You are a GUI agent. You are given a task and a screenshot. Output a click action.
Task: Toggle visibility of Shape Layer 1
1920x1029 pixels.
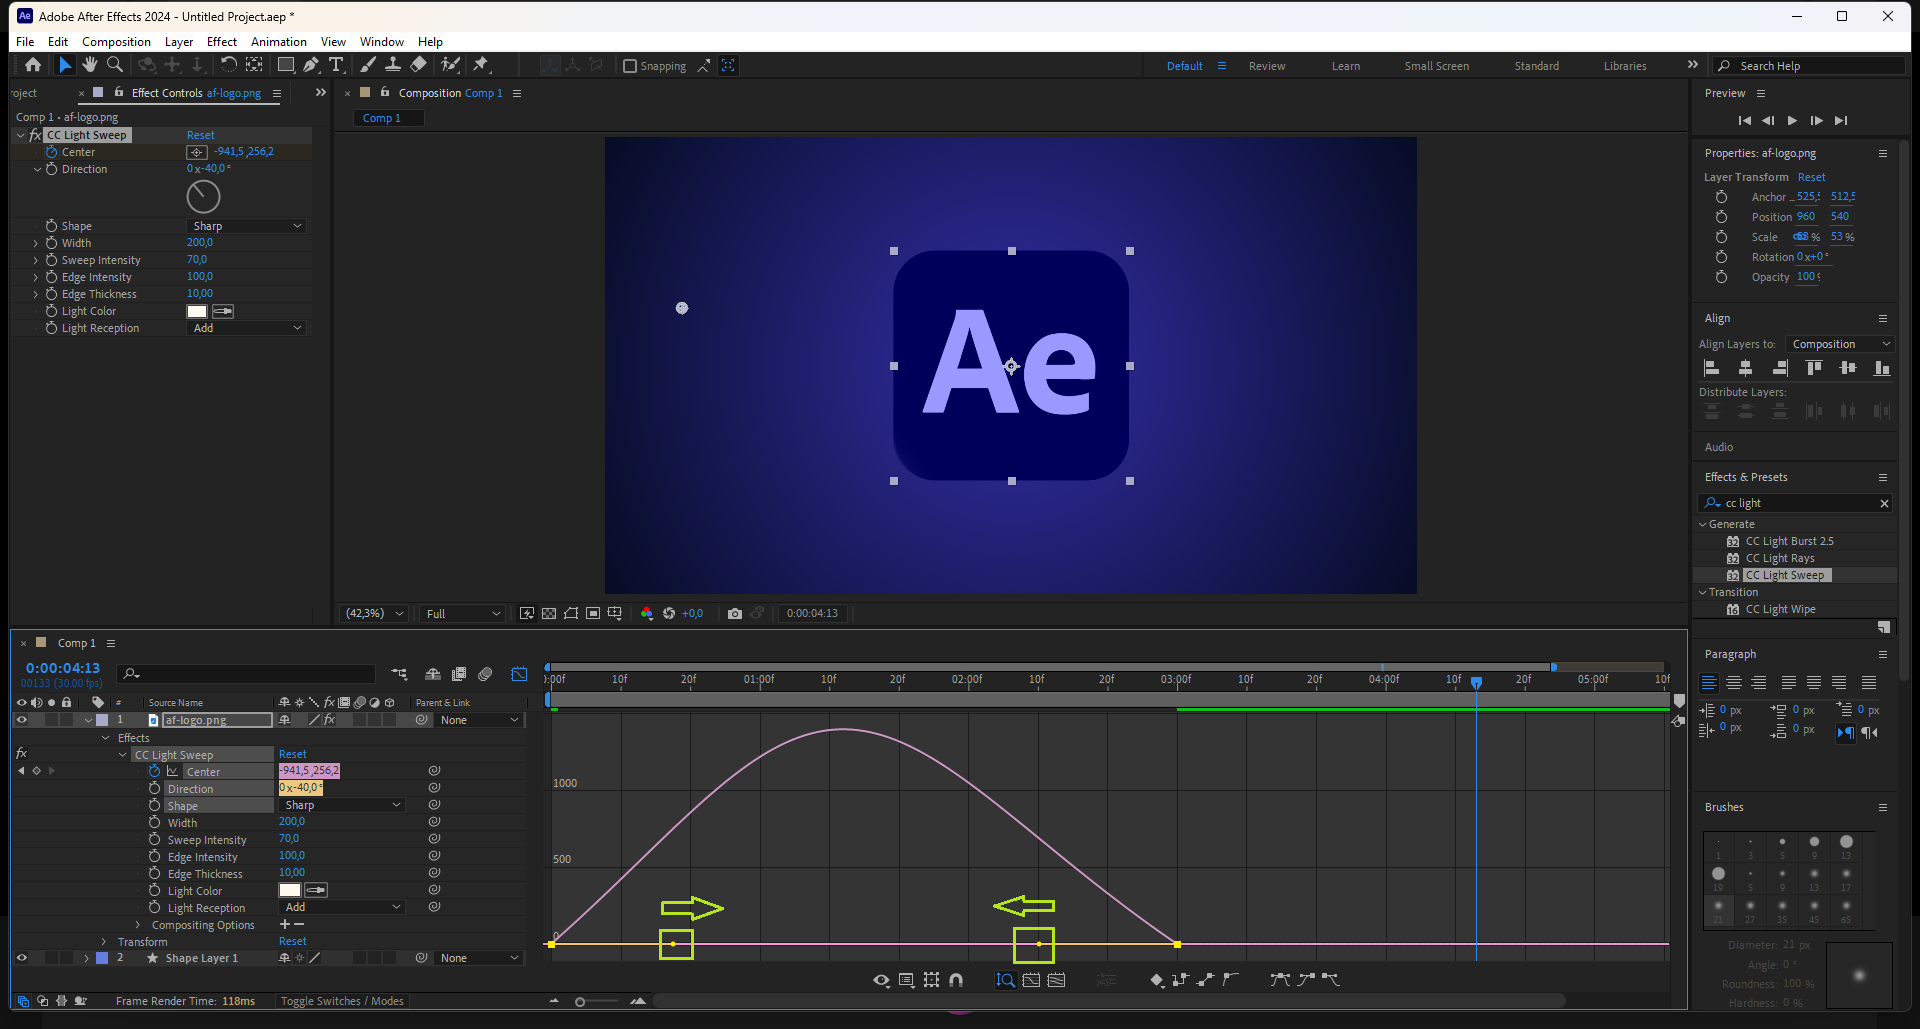(x=21, y=958)
